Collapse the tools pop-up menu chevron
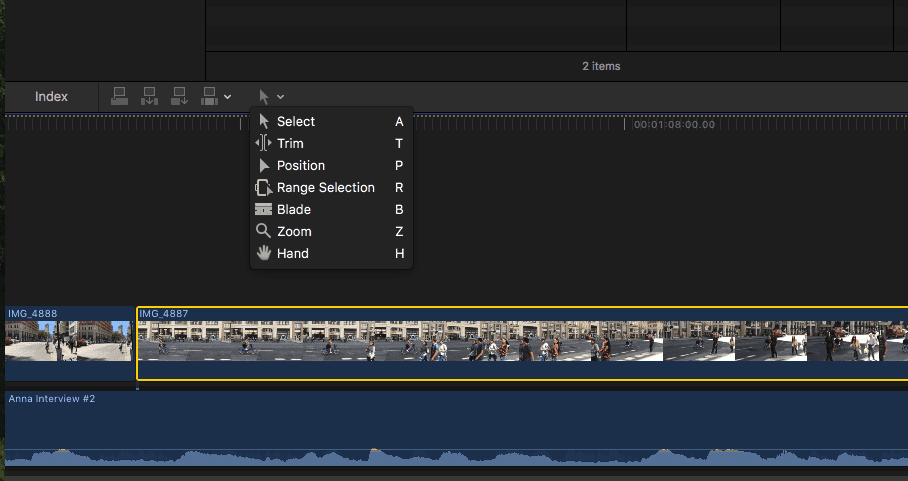The width and height of the screenshot is (908, 481). point(281,97)
